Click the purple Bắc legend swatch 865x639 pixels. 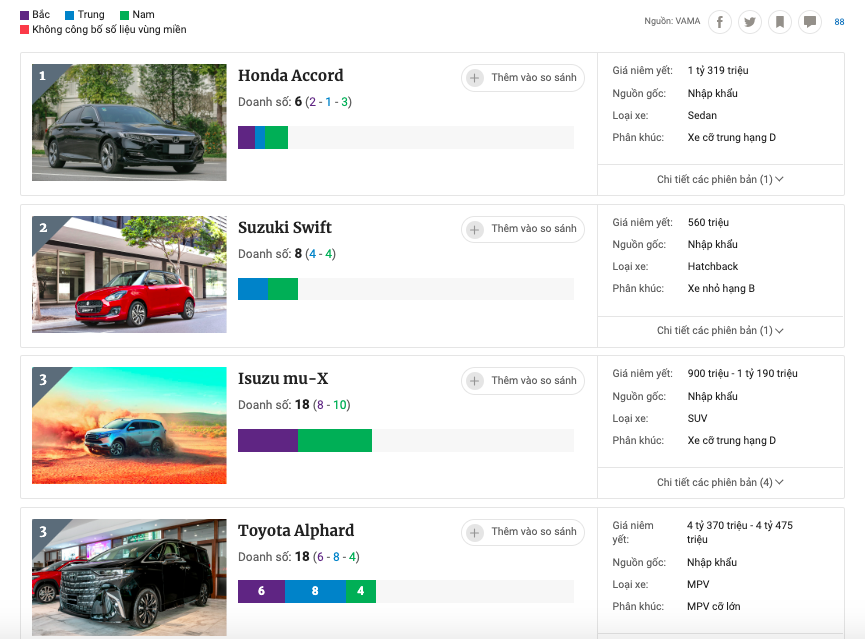[x=24, y=15]
